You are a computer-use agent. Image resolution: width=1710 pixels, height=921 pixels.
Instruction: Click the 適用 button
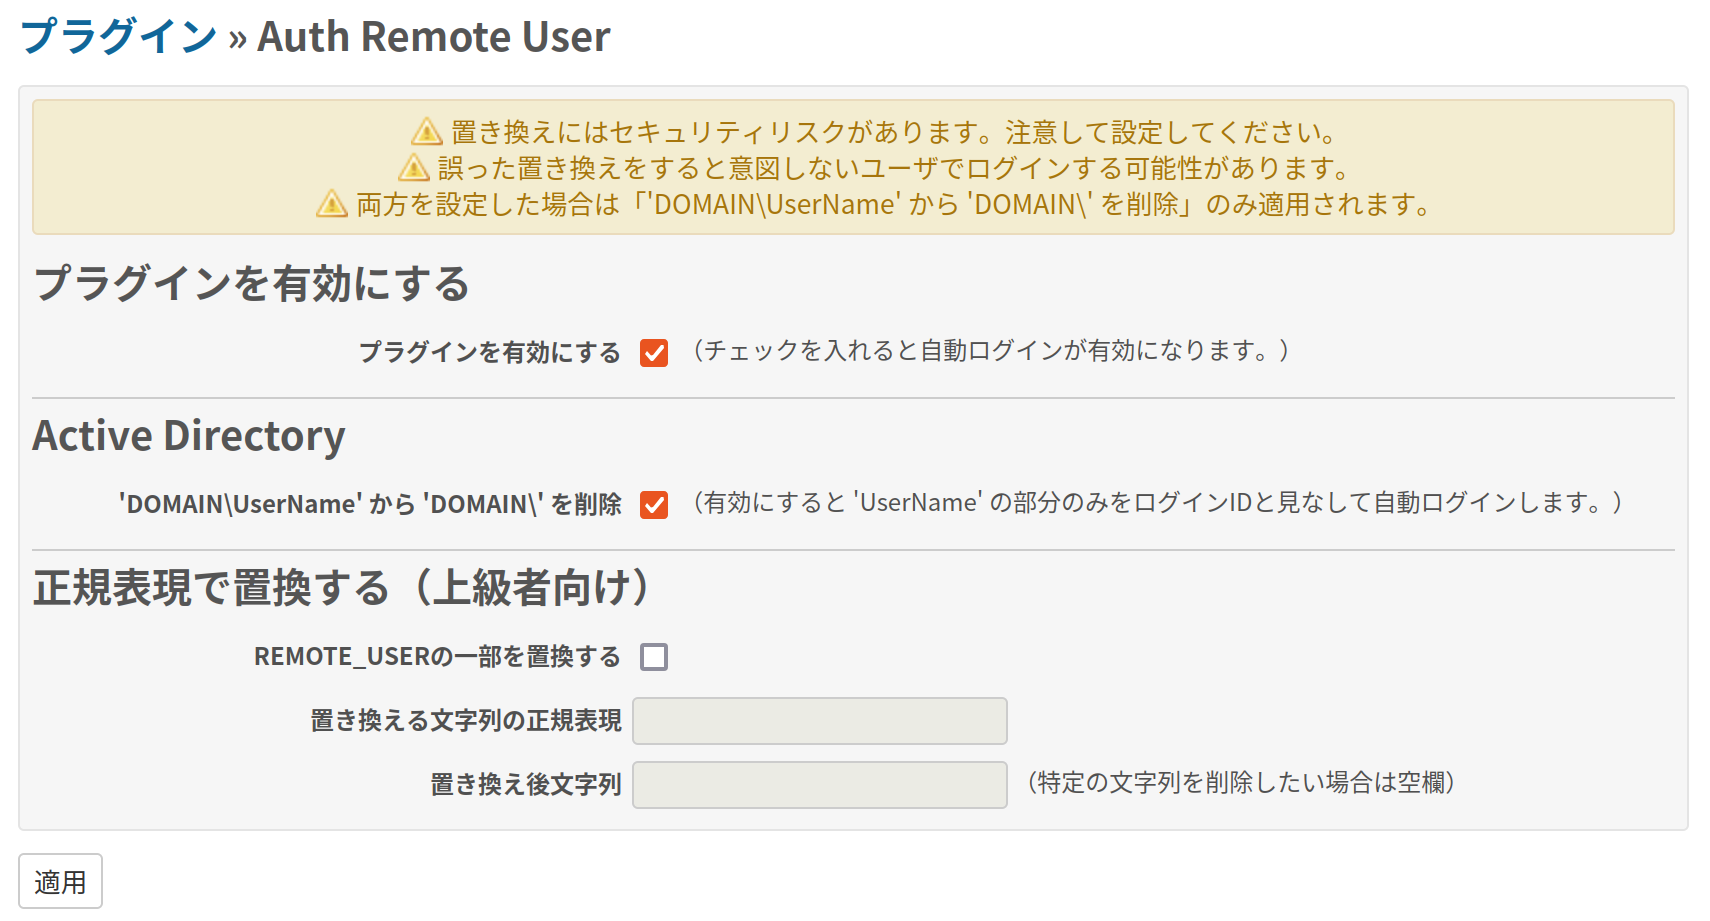(60, 881)
